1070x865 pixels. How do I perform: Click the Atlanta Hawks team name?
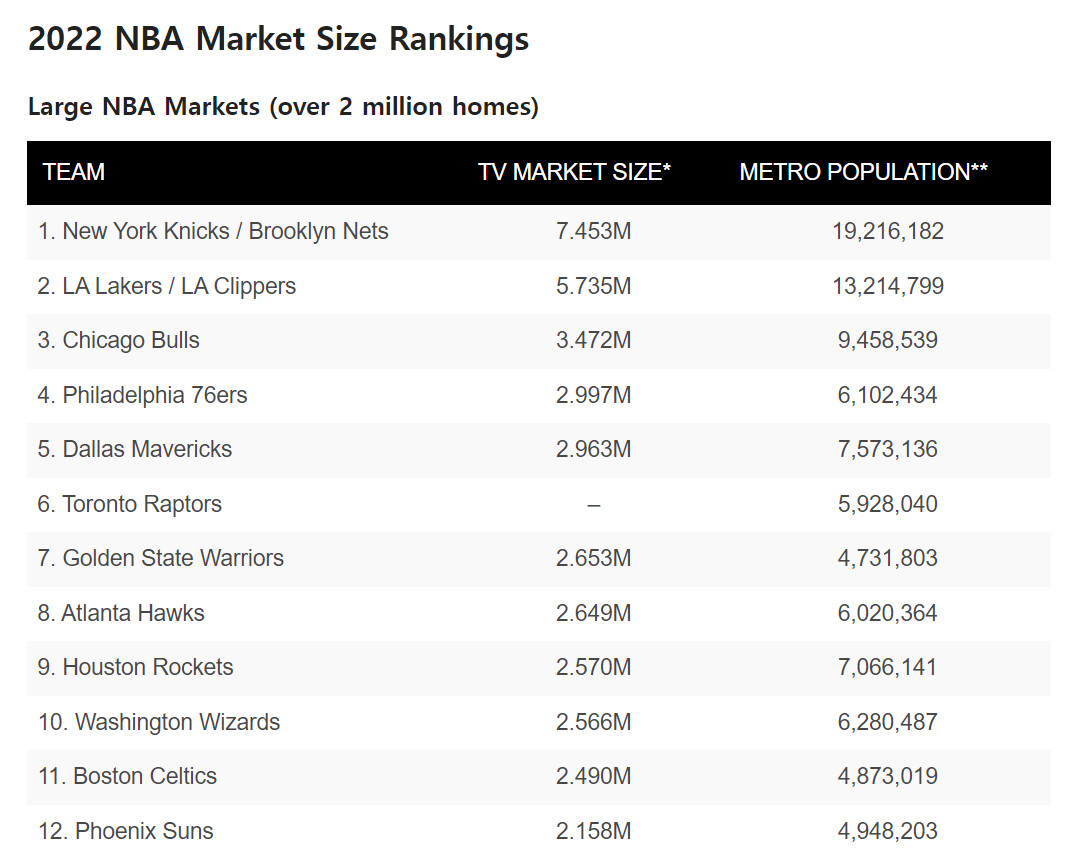coord(121,613)
